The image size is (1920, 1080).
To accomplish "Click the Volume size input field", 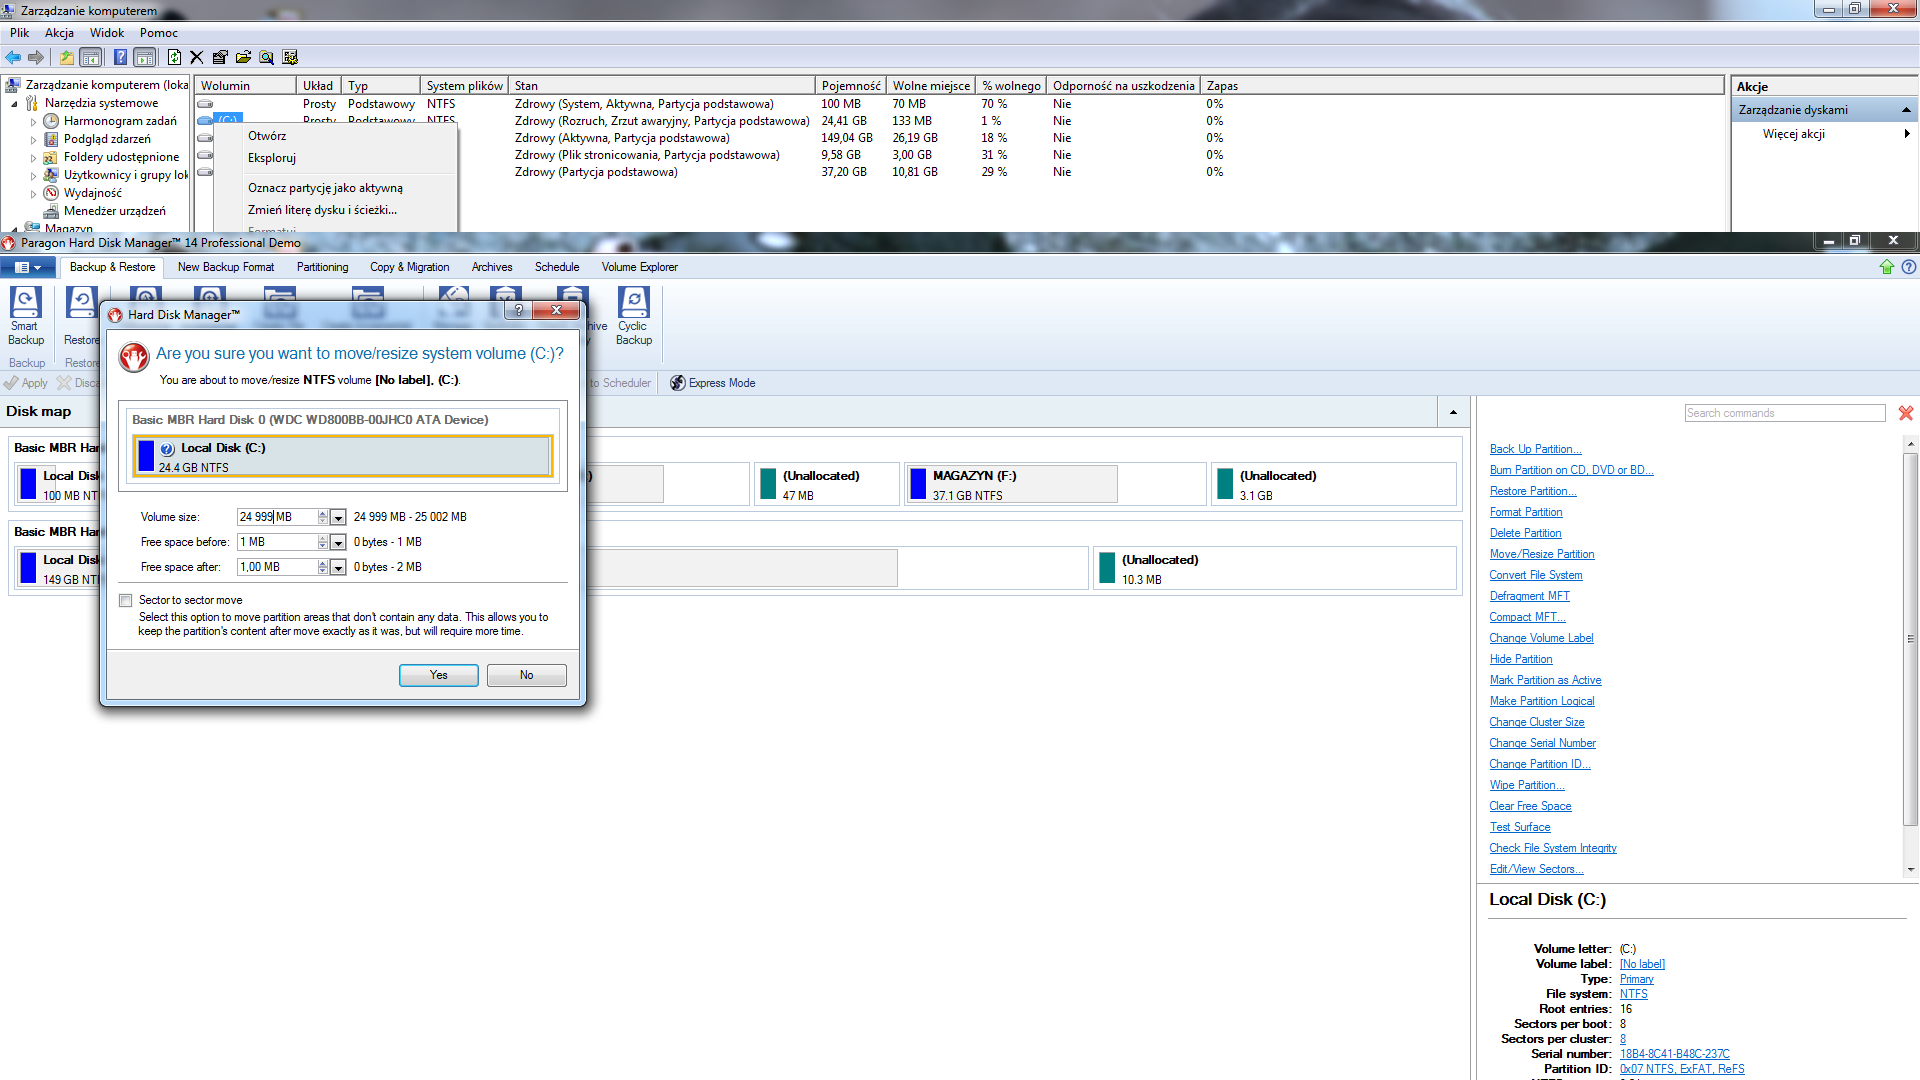I will pyautogui.click(x=277, y=517).
